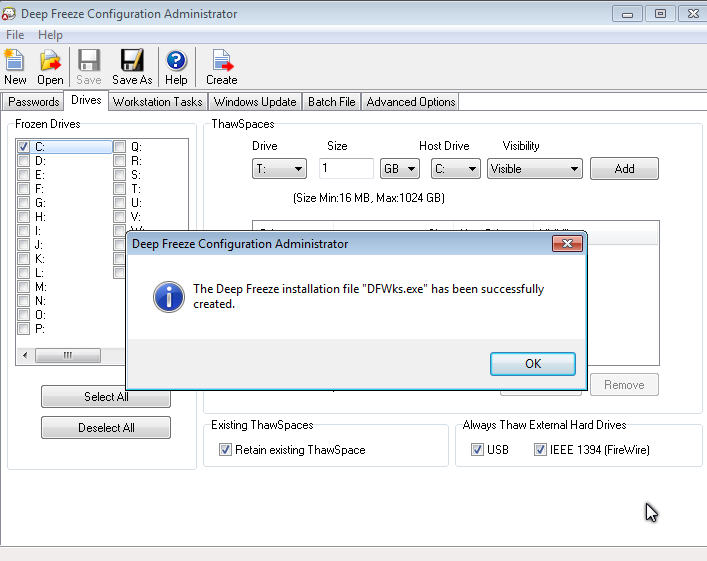Check the N: drive checkbox
The image size is (707, 561).
click(23, 300)
